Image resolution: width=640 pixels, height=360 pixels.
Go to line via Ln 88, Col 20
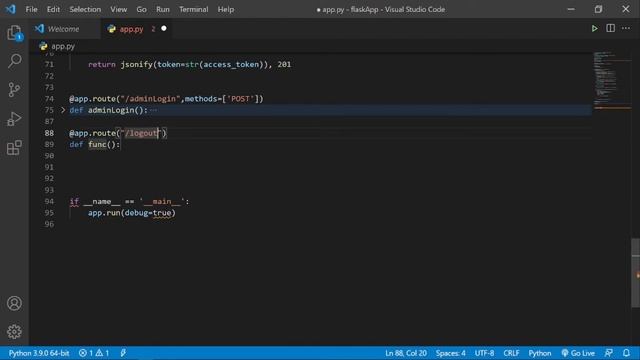point(406,353)
